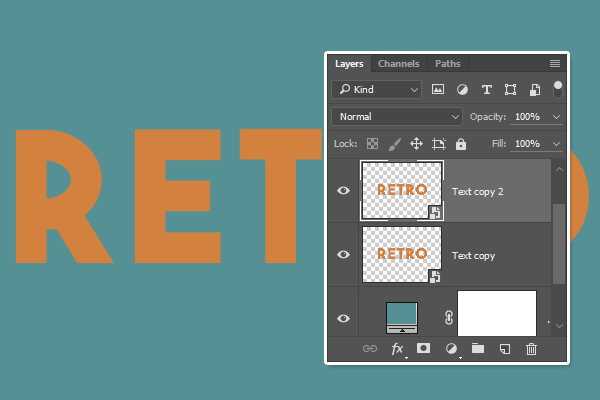The width and height of the screenshot is (600, 400).
Task: Toggle the layer filtering on/off switch
Action: coord(558,90)
